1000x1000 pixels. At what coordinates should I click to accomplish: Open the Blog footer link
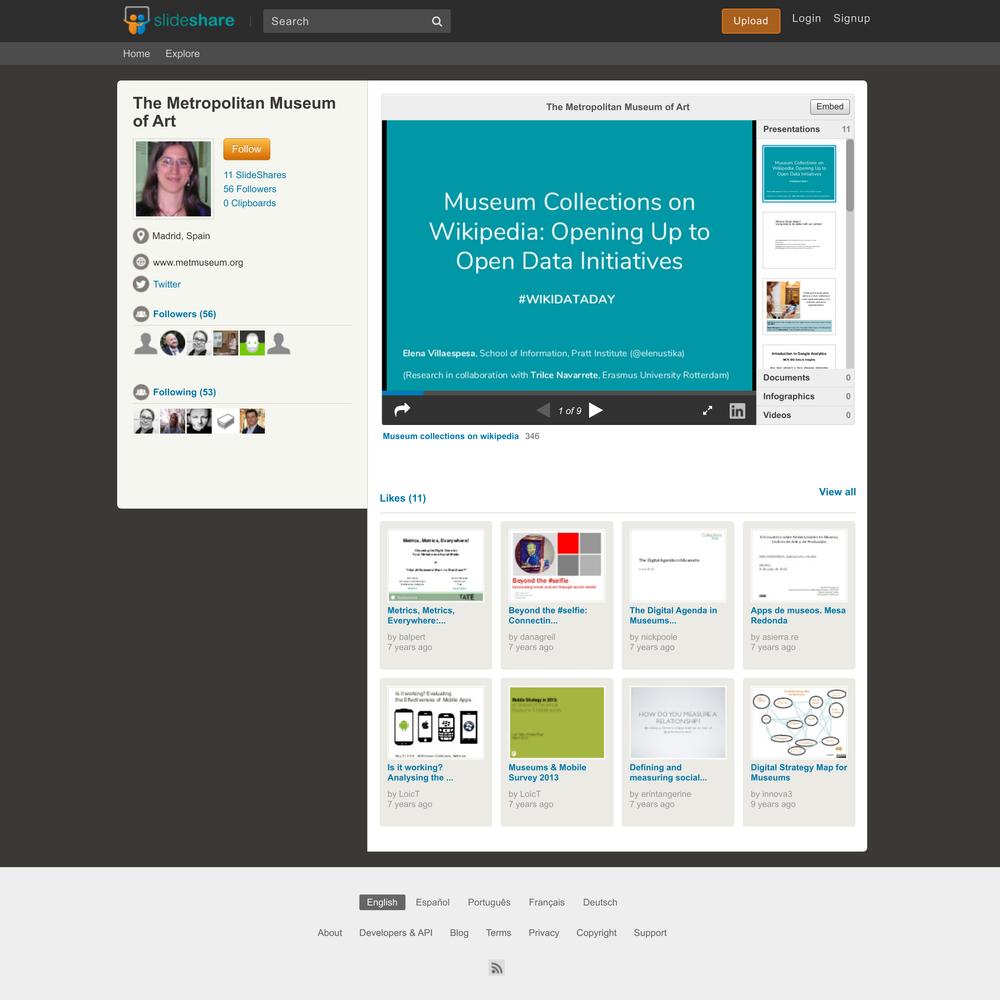click(459, 933)
